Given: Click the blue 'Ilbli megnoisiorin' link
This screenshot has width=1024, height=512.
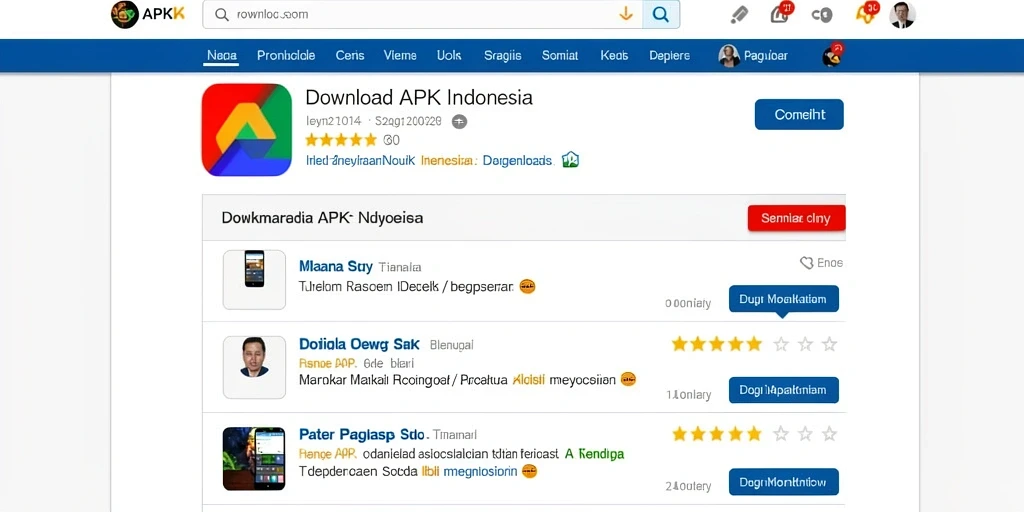Looking at the screenshot, I should [x=470, y=471].
